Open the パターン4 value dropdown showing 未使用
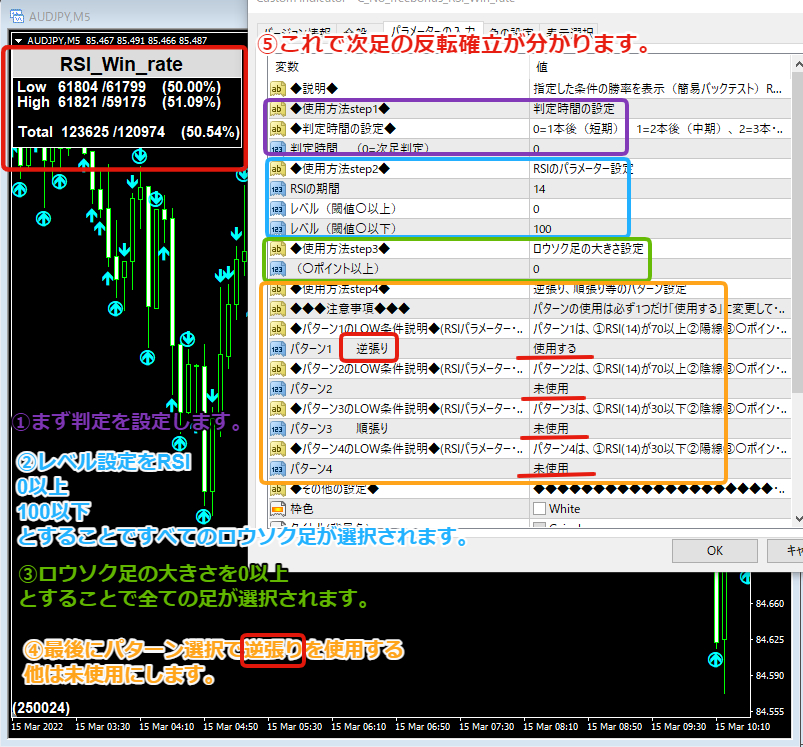 pos(660,468)
